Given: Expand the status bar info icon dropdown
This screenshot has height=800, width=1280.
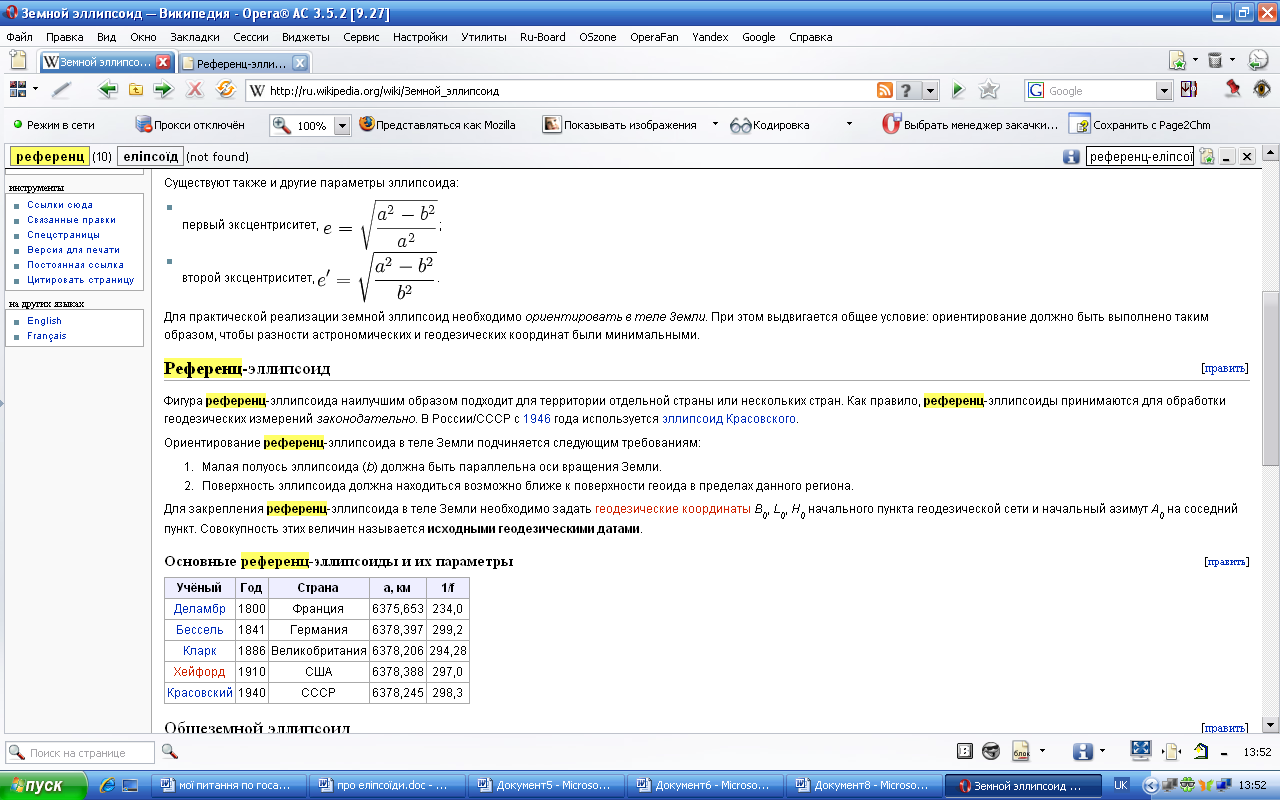Looking at the screenshot, I should [x=1102, y=751].
